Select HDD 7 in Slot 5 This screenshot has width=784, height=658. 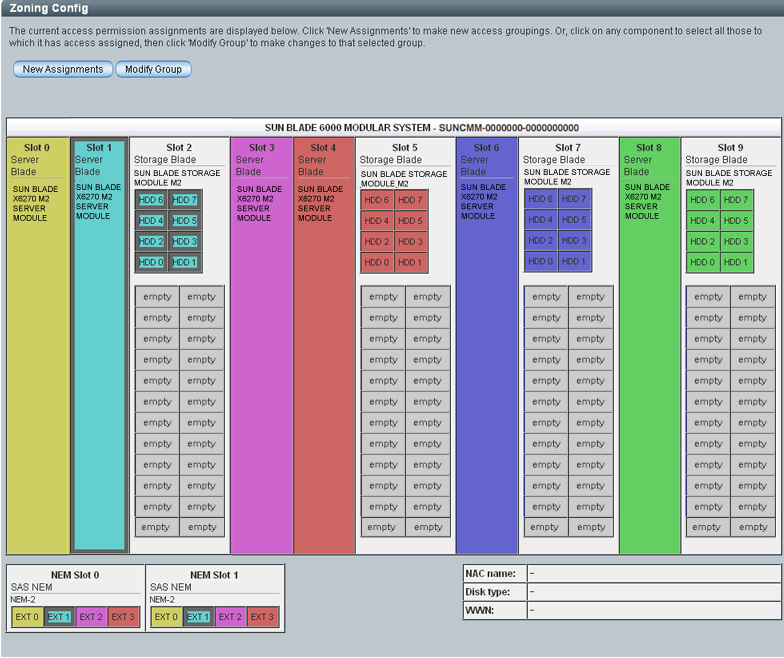pyautogui.click(x=410, y=200)
